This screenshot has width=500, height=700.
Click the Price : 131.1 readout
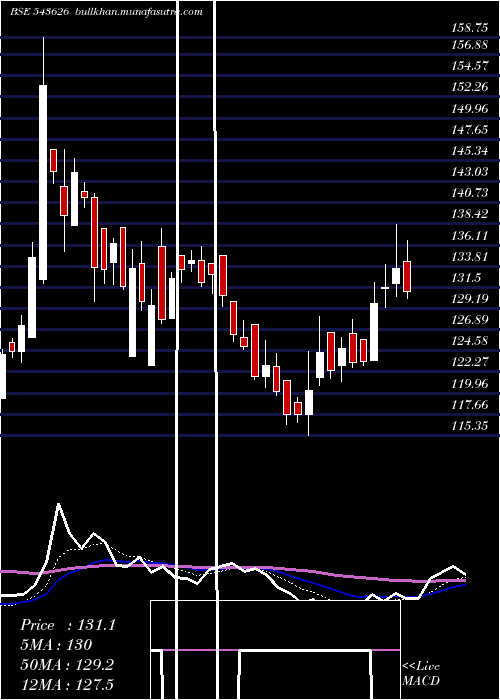tap(68, 625)
